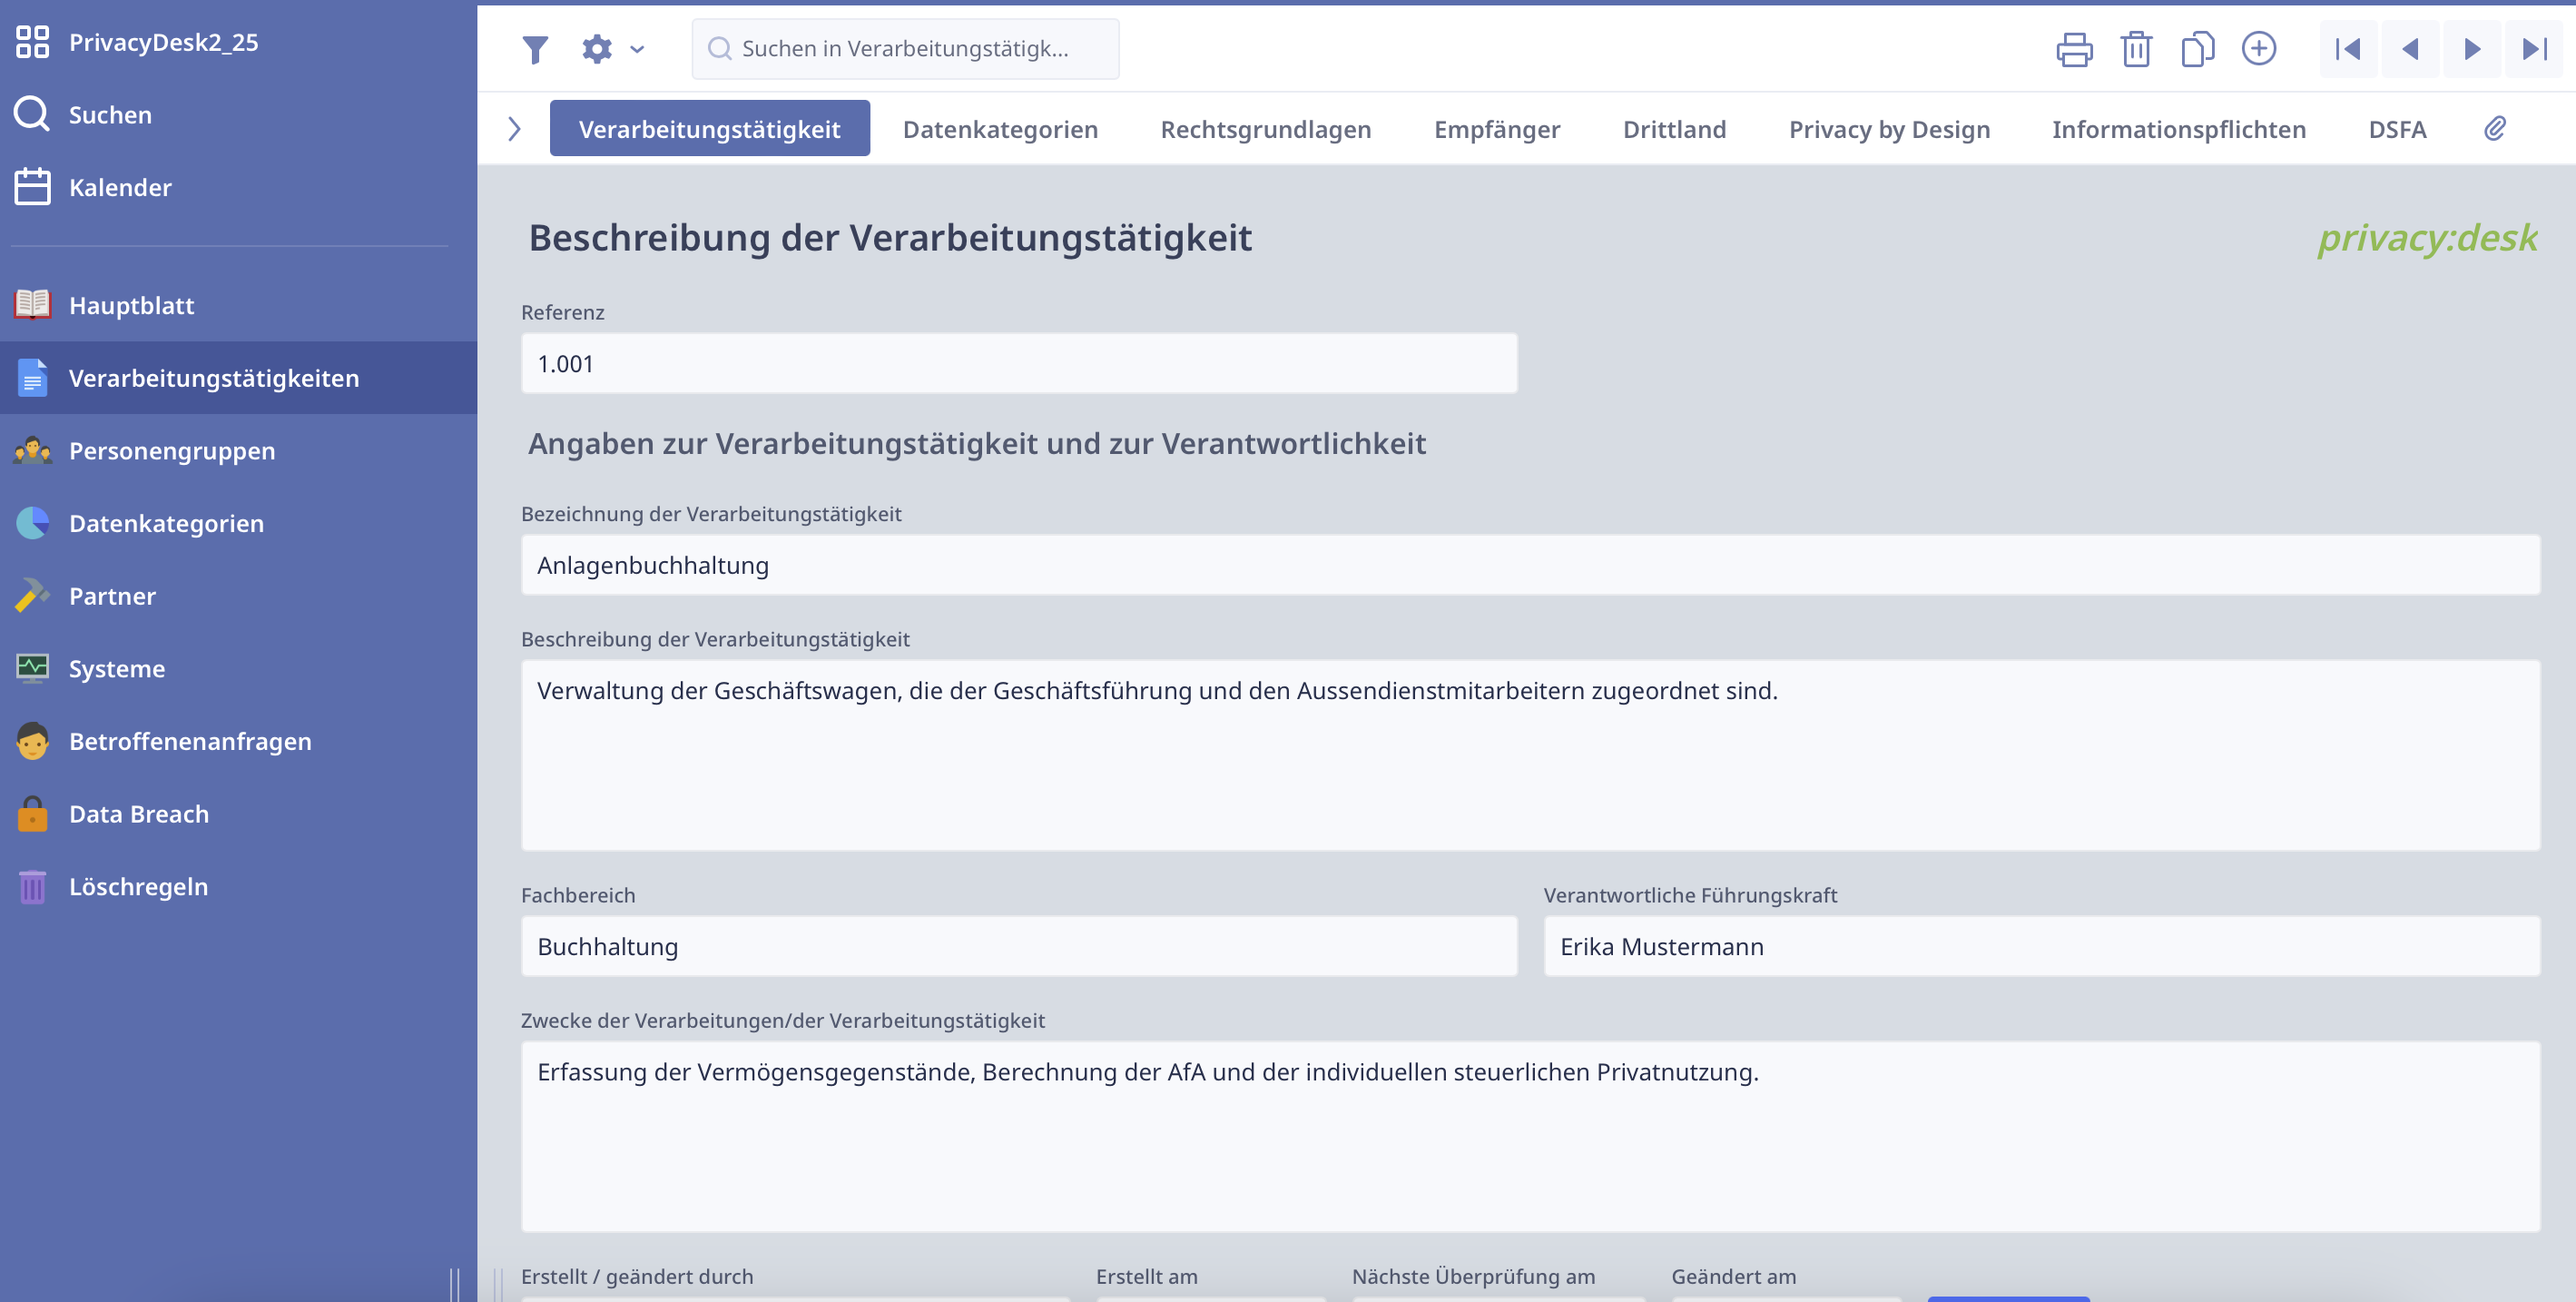2576x1302 pixels.
Task: Delete record with trash icon
Action: [x=2136, y=49]
